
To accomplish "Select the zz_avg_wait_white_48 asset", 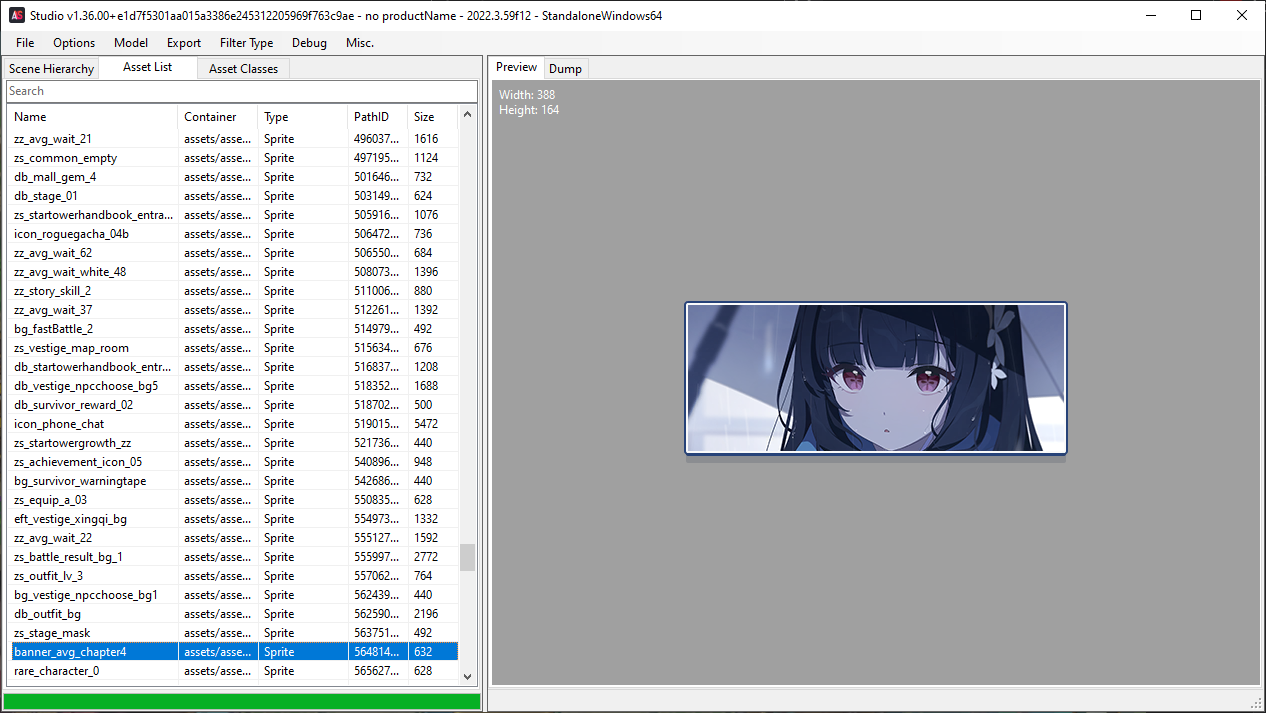I will tap(233, 272).
